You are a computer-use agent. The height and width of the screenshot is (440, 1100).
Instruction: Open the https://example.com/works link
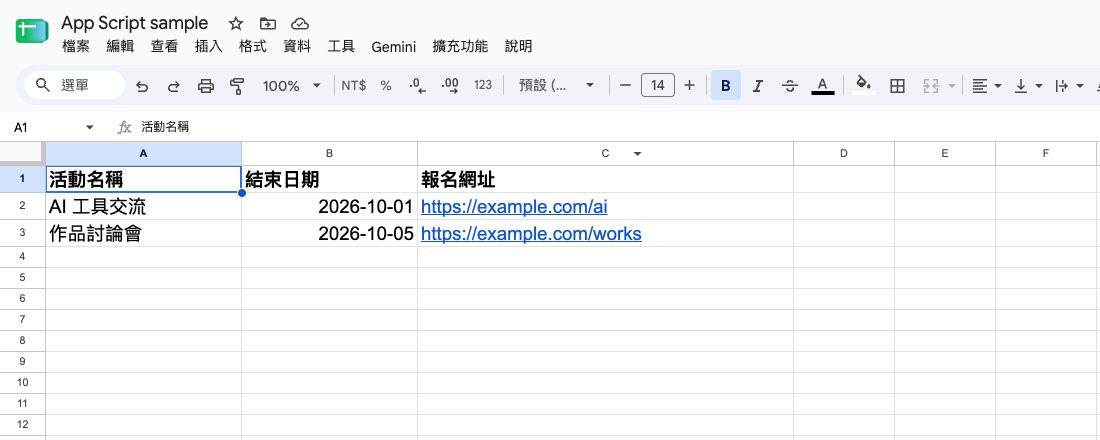click(531, 234)
